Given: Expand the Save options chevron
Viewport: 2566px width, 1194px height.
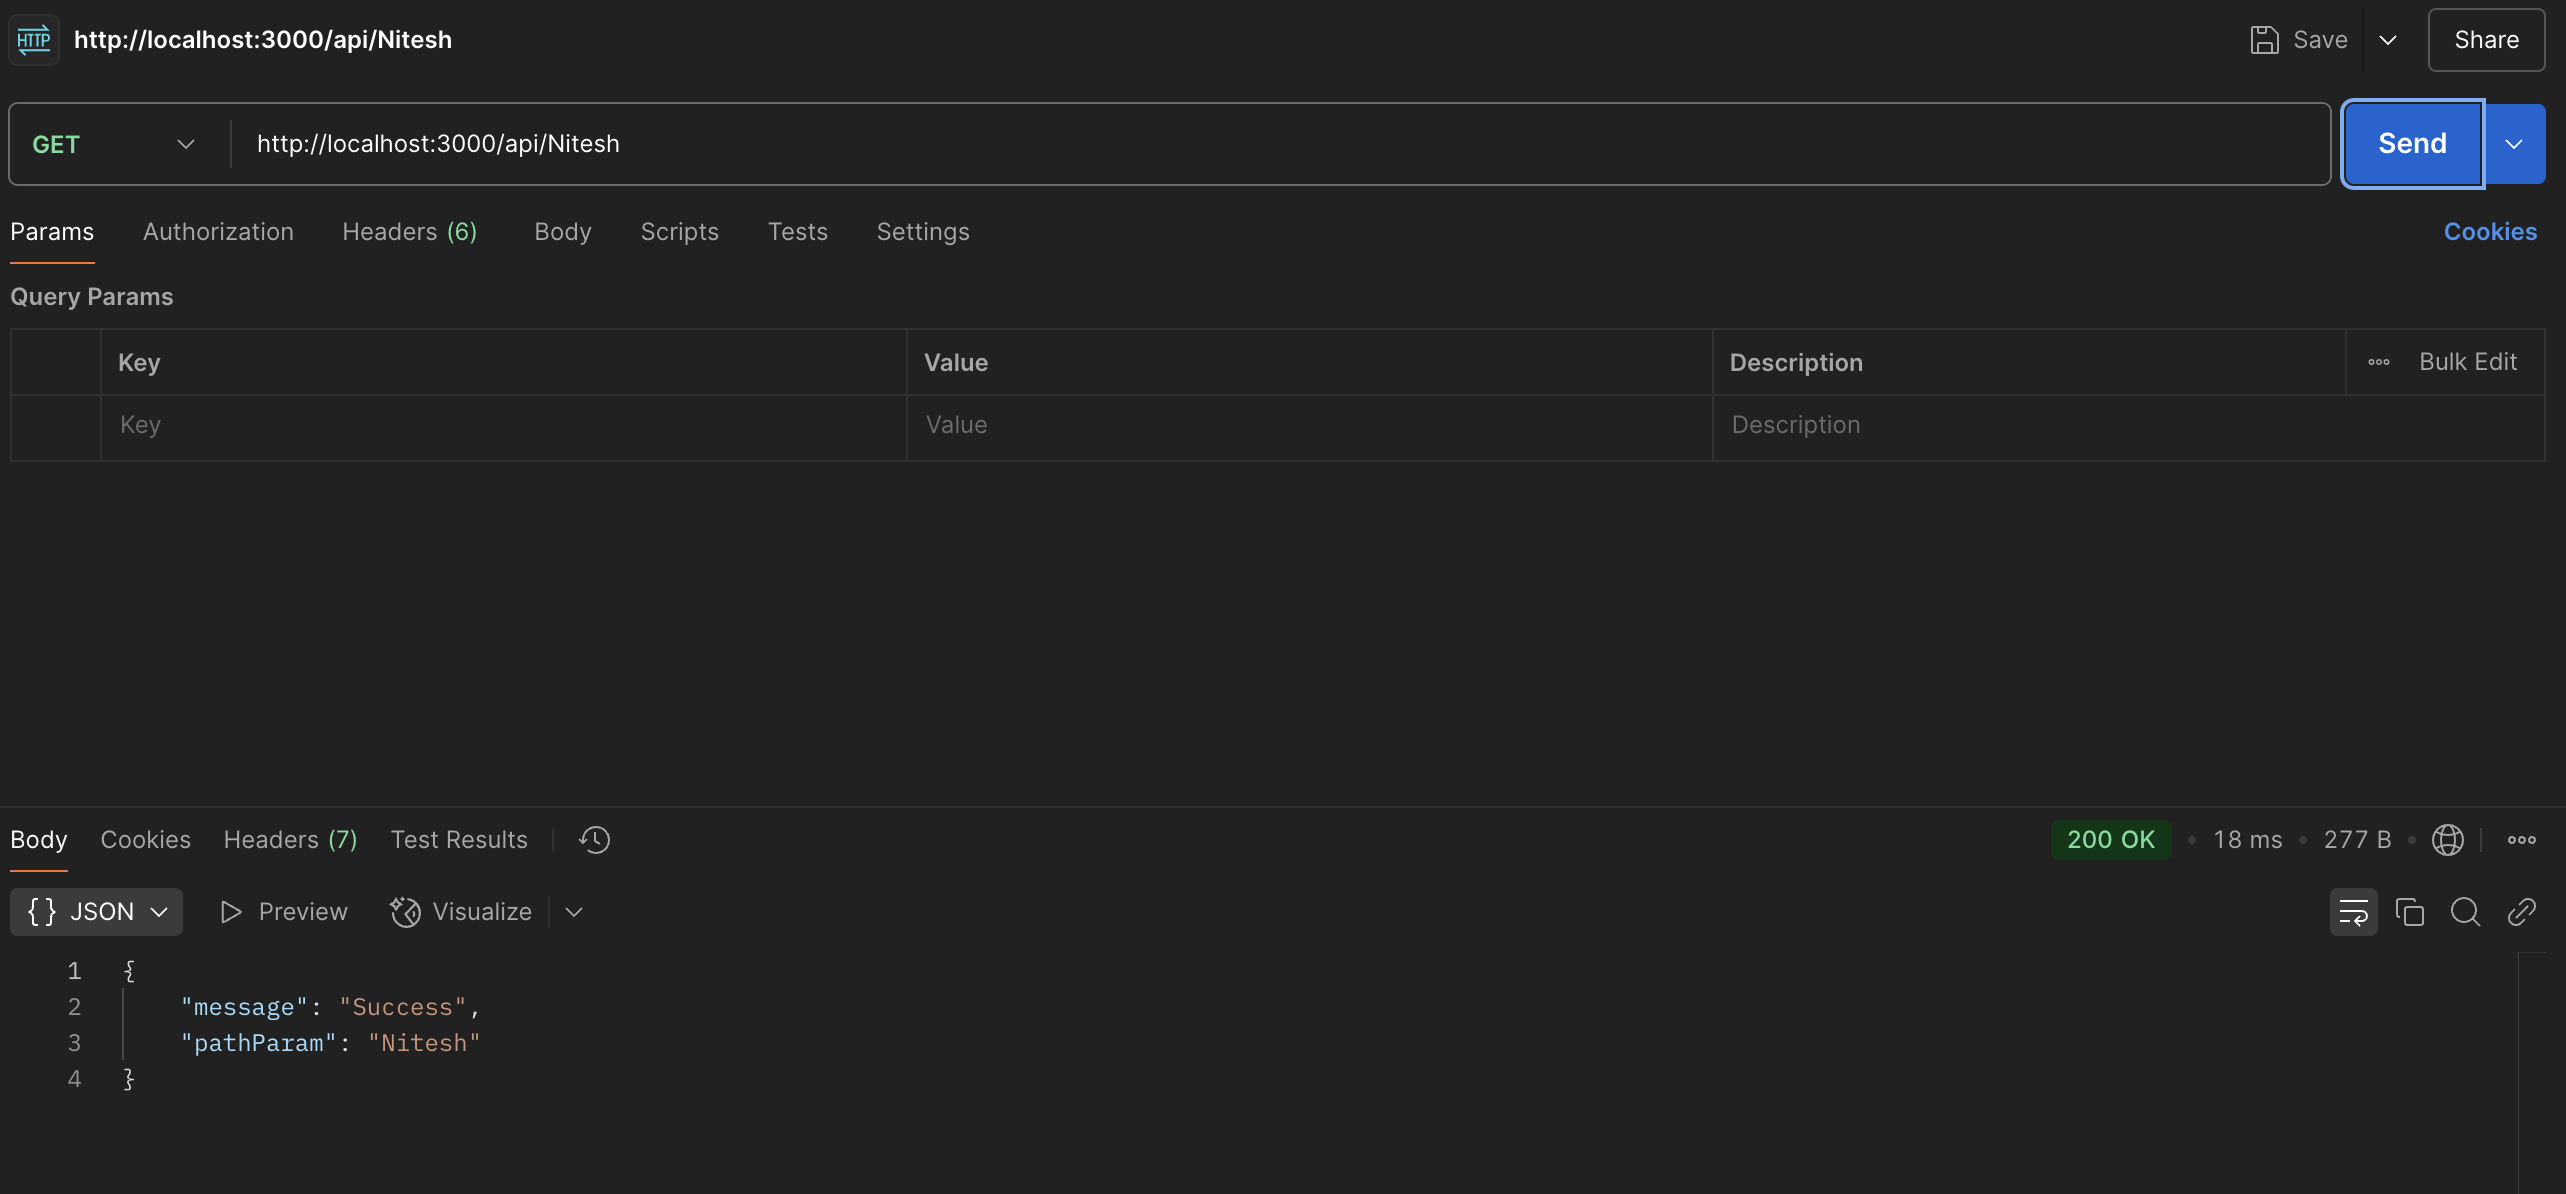Looking at the screenshot, I should pos(2388,40).
